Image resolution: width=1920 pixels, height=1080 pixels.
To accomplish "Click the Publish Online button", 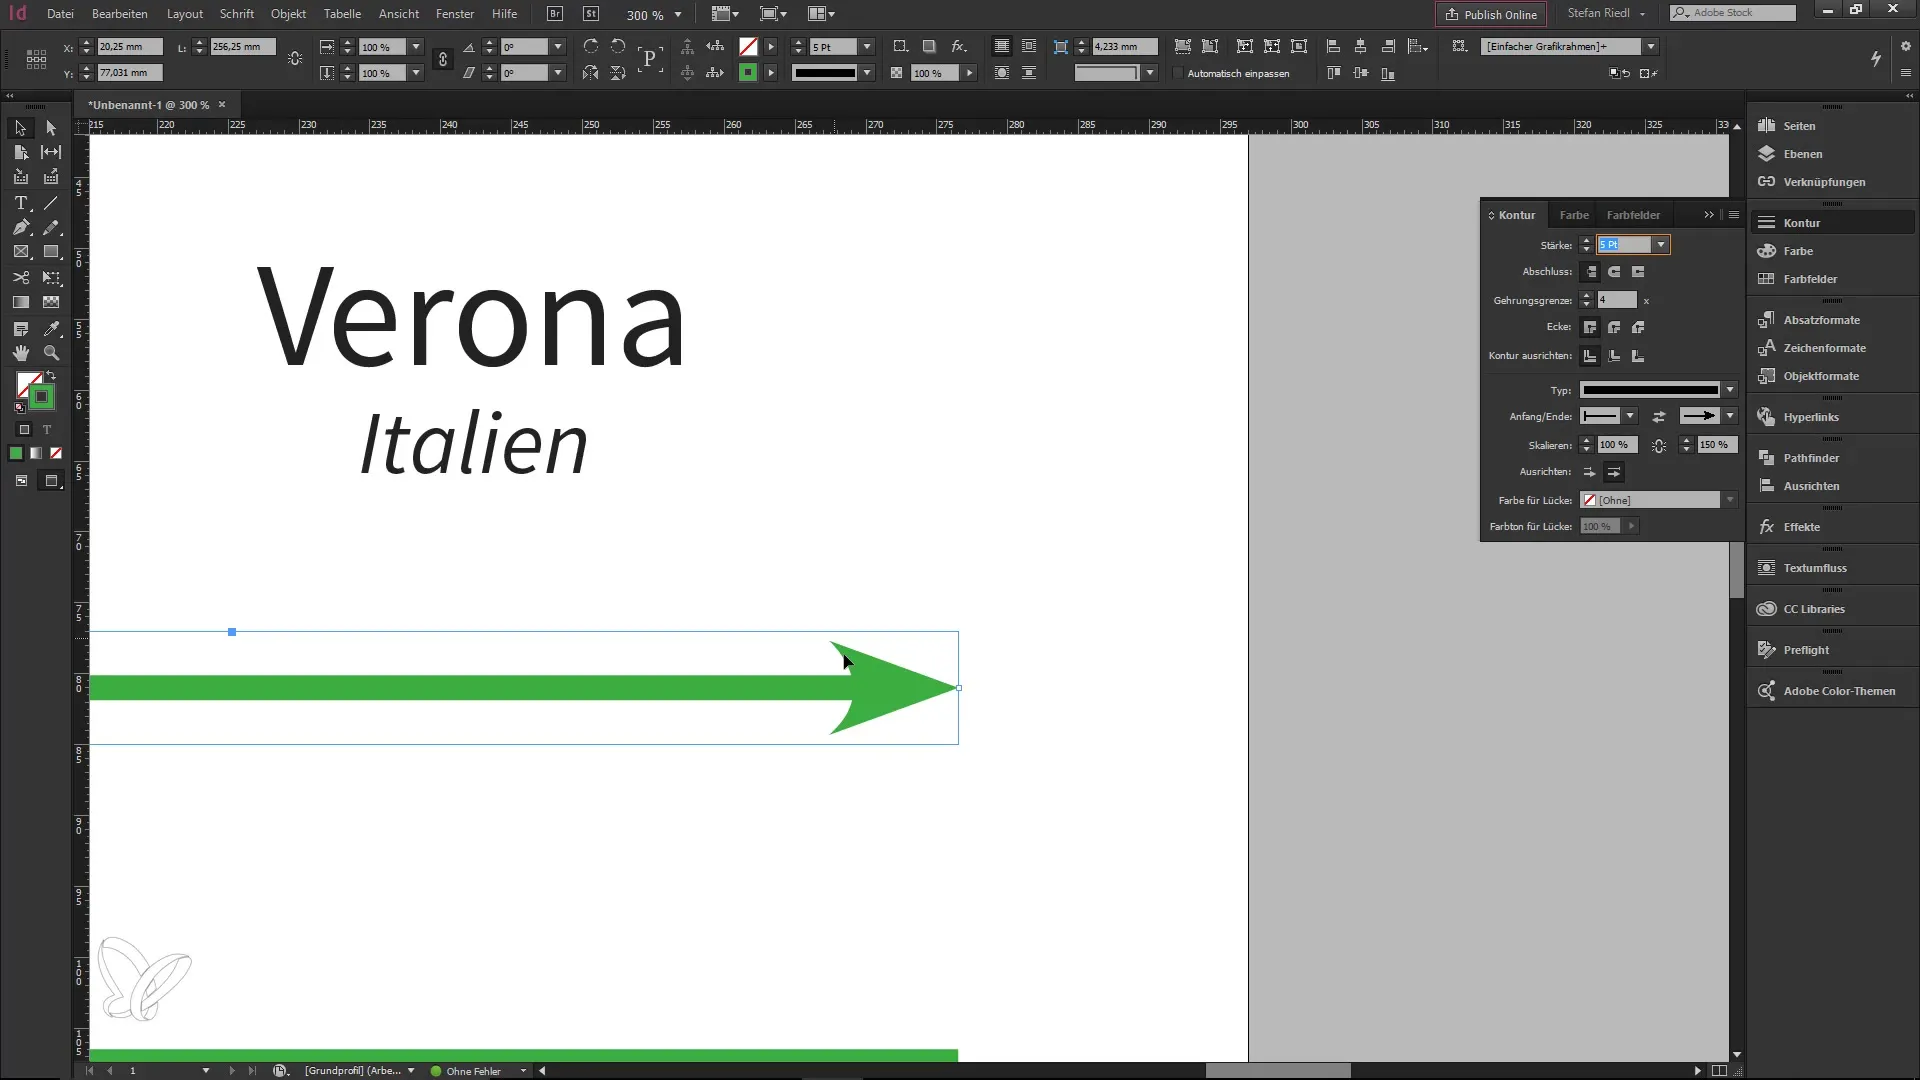I will click(1491, 14).
